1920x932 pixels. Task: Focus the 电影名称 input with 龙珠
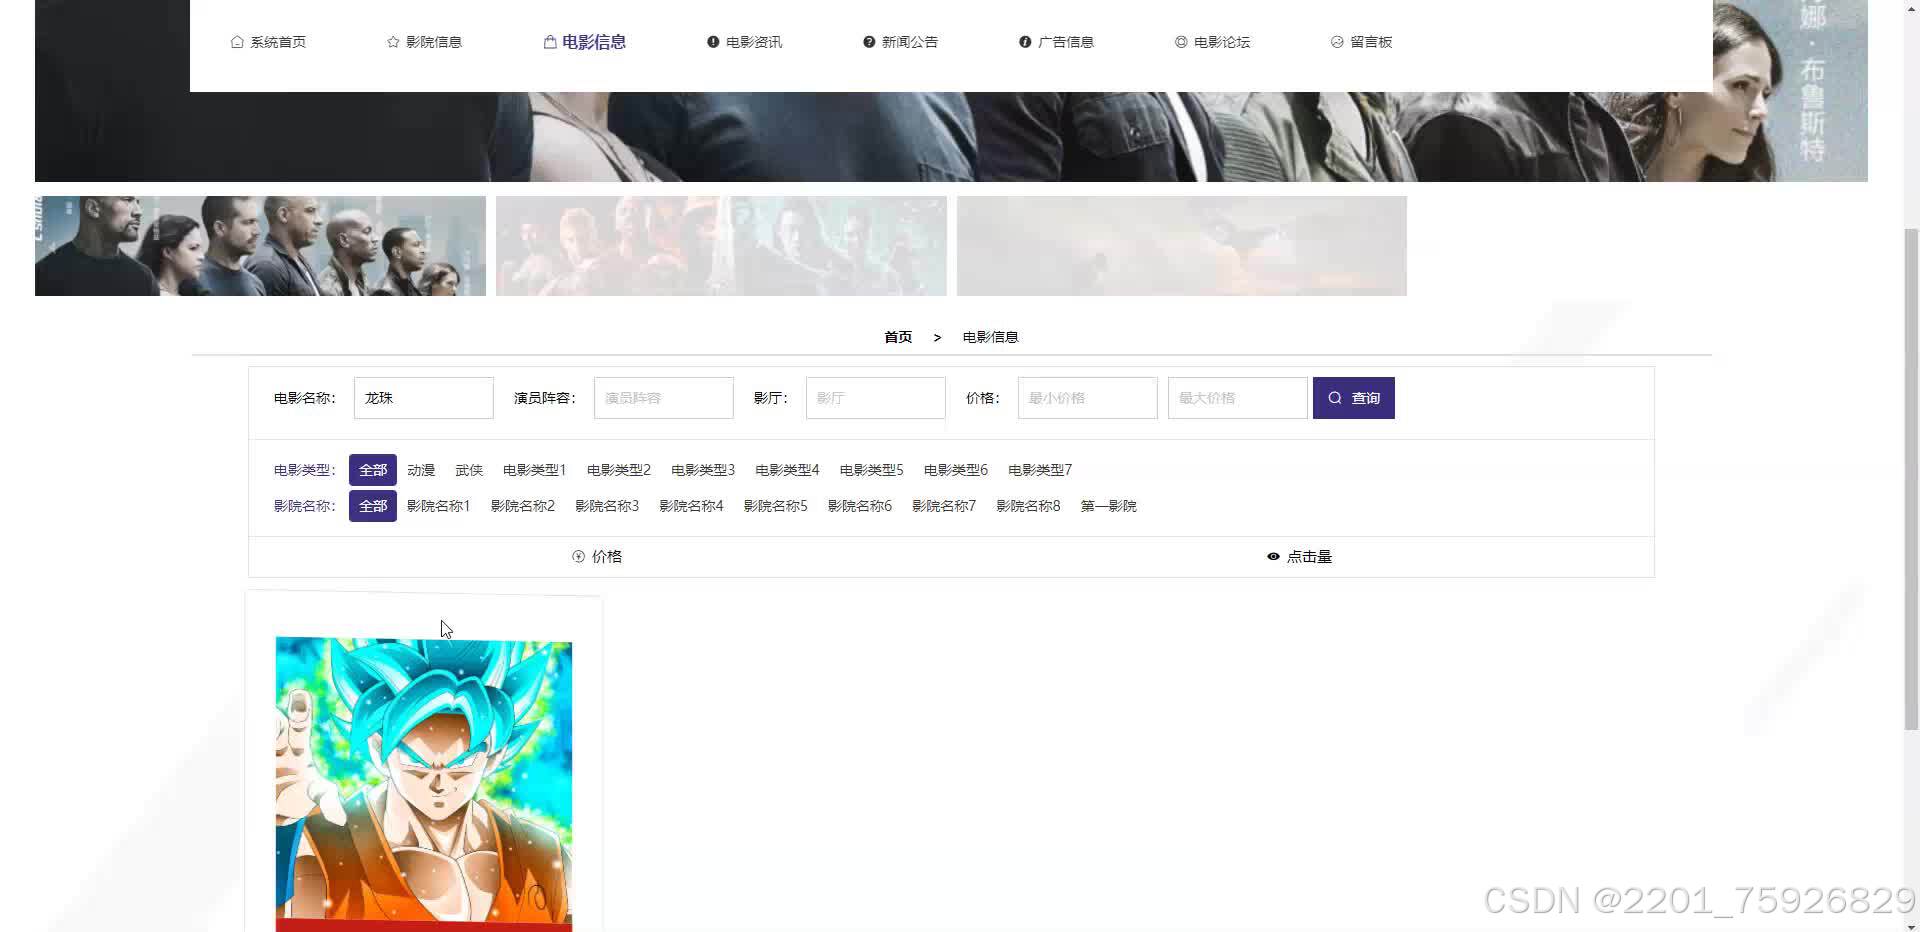[424, 398]
